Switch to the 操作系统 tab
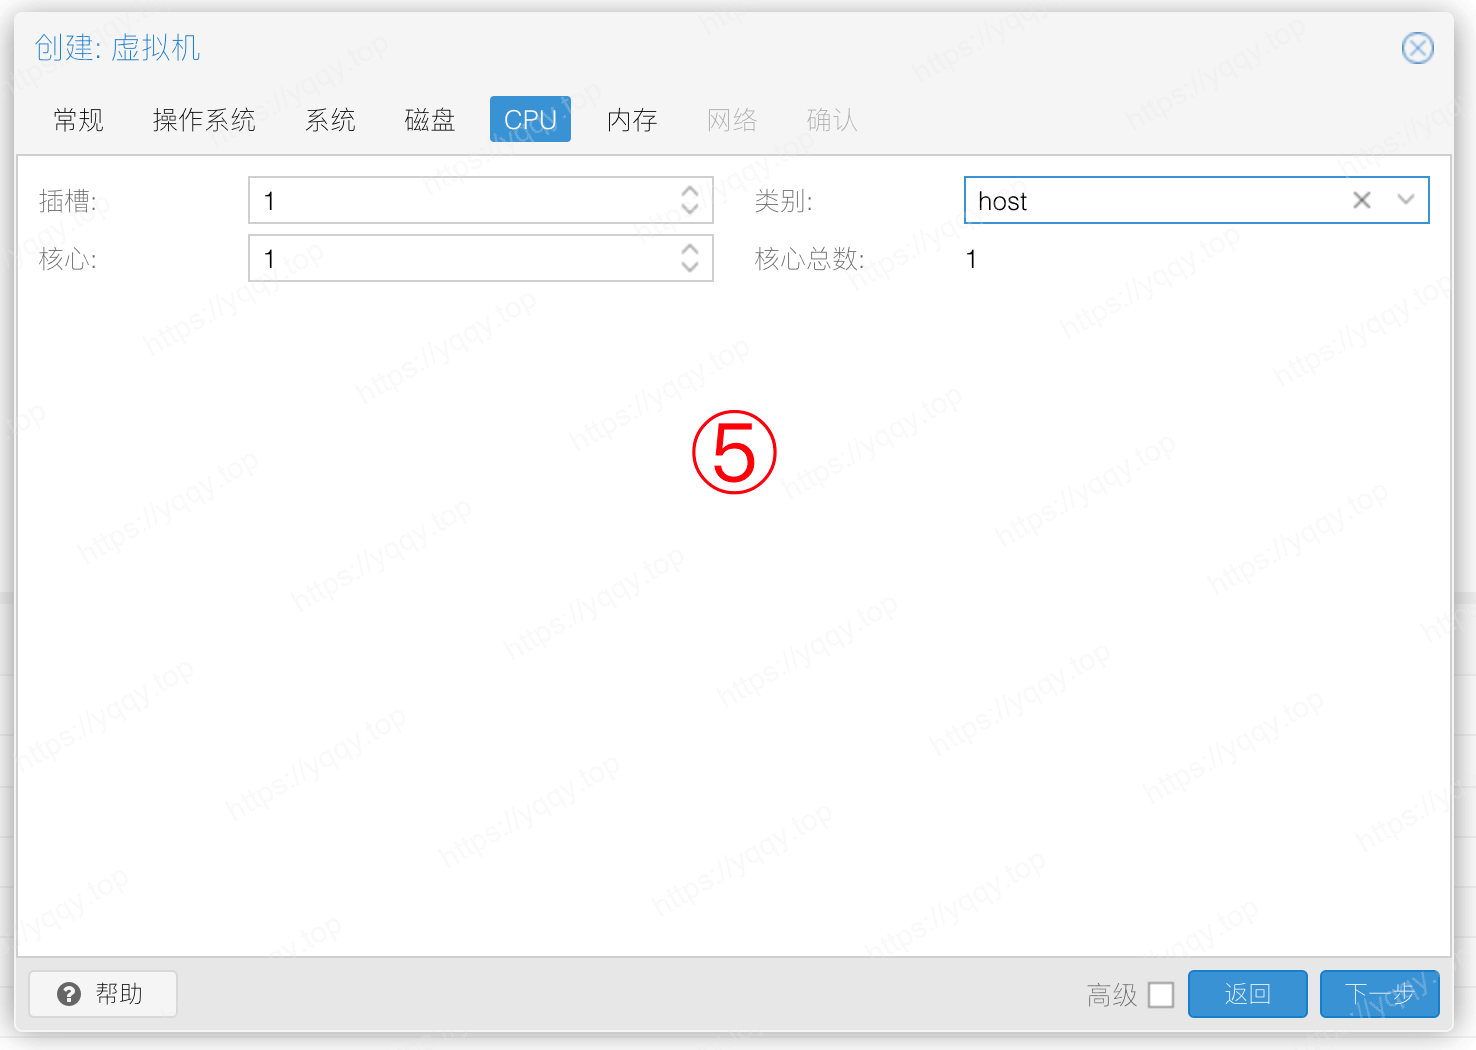 click(204, 120)
